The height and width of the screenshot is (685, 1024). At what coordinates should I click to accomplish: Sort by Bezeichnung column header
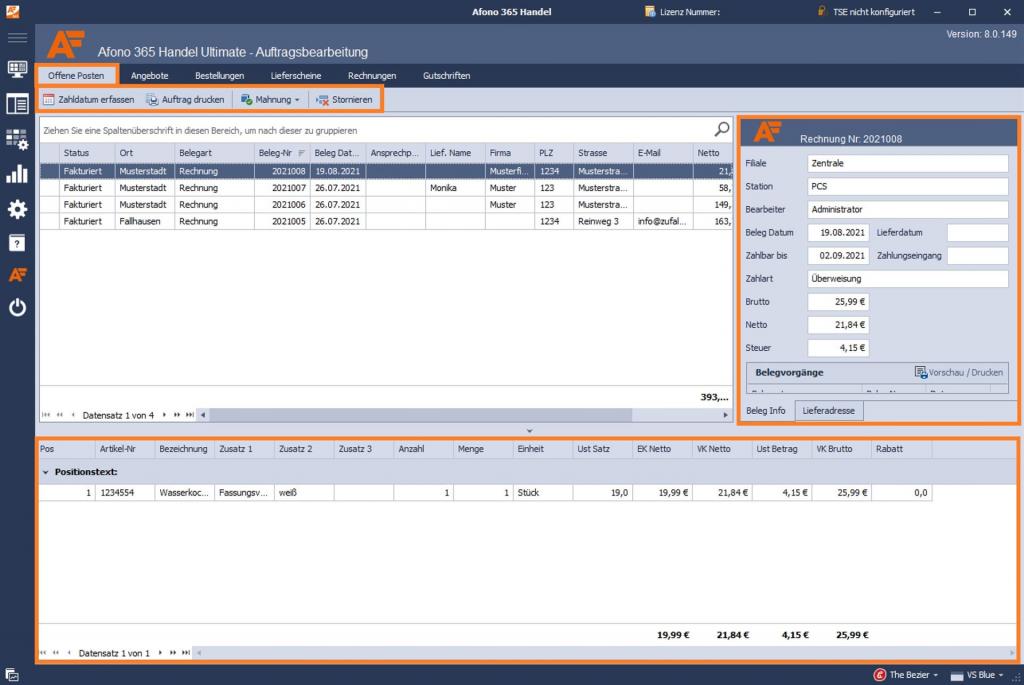184,449
